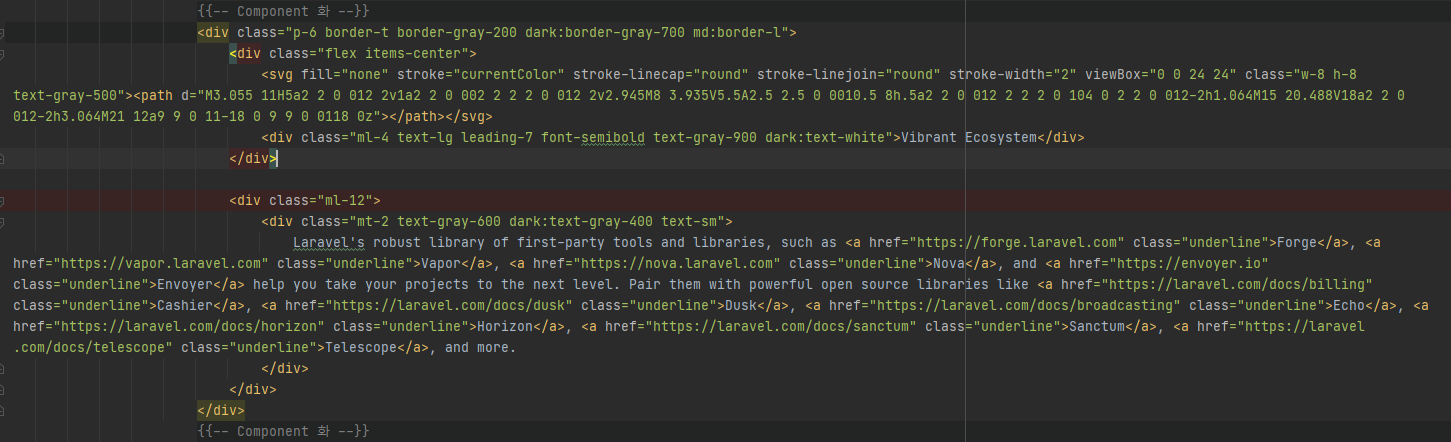Click the ".com/docs/telescope" wrapped URL text
The height and width of the screenshot is (442, 1451).
(x=89, y=347)
